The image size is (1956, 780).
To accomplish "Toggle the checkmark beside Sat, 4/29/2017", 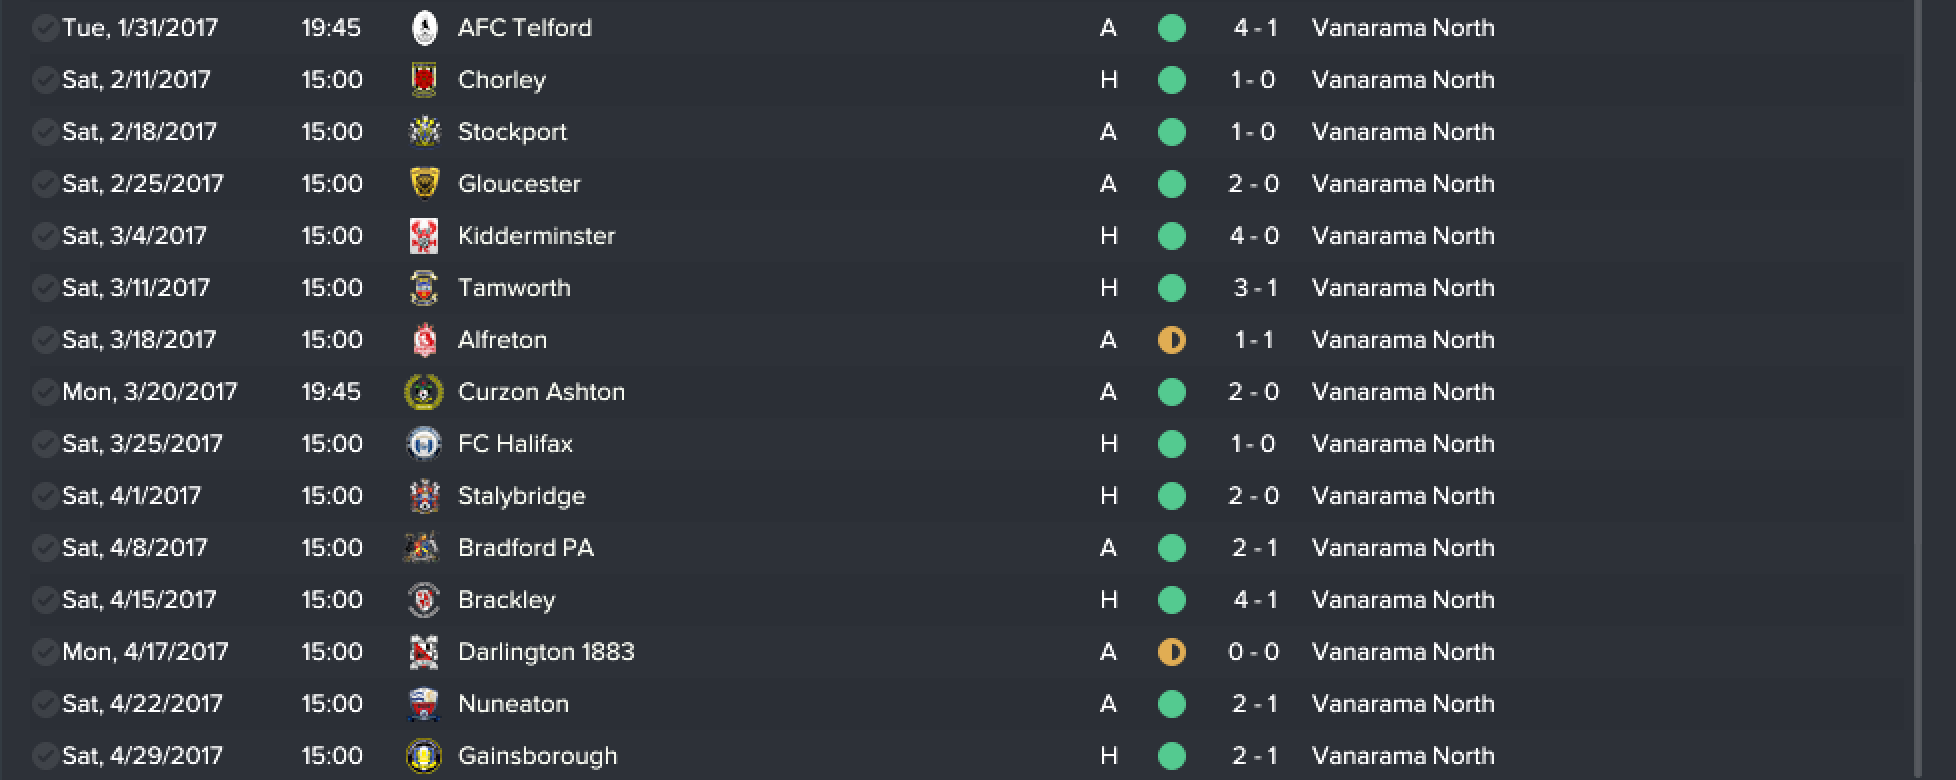I will click(44, 756).
